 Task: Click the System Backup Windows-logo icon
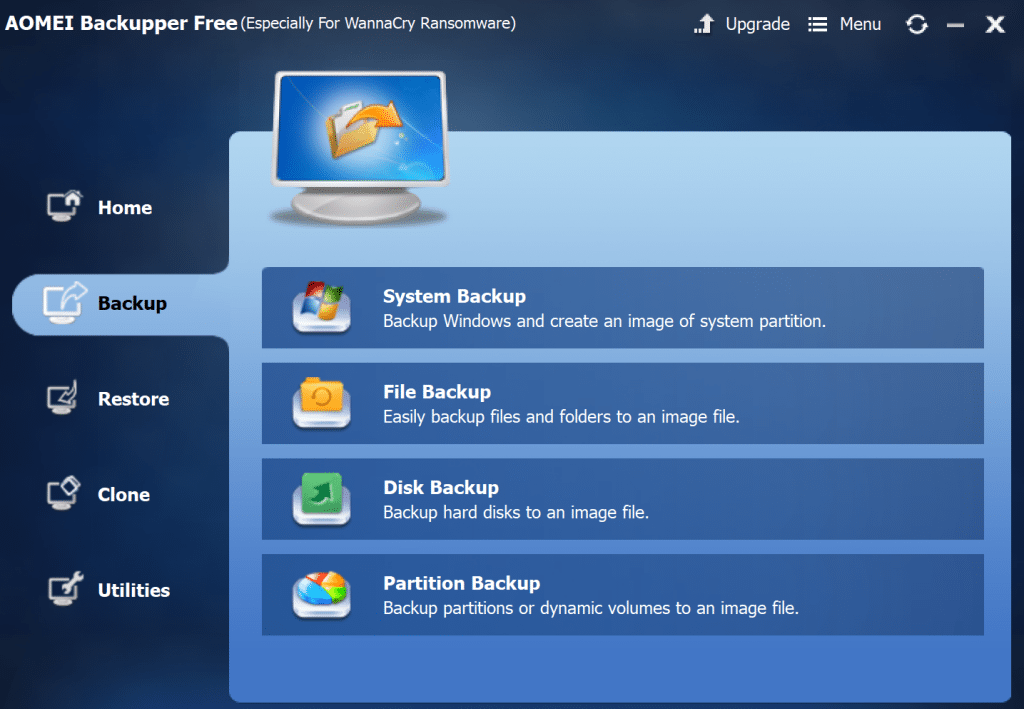[x=321, y=307]
